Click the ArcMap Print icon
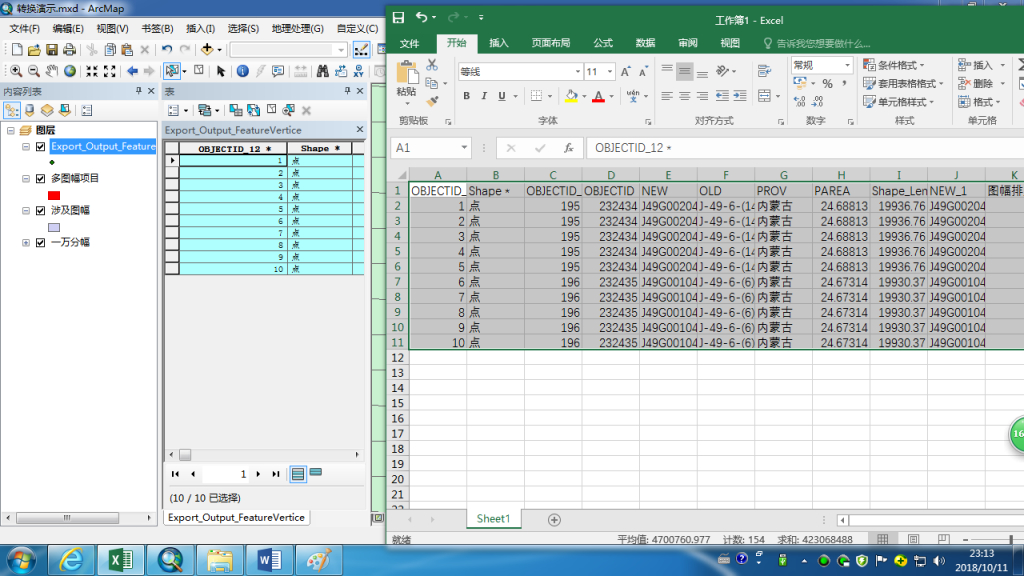1024x576 pixels. 69,50
